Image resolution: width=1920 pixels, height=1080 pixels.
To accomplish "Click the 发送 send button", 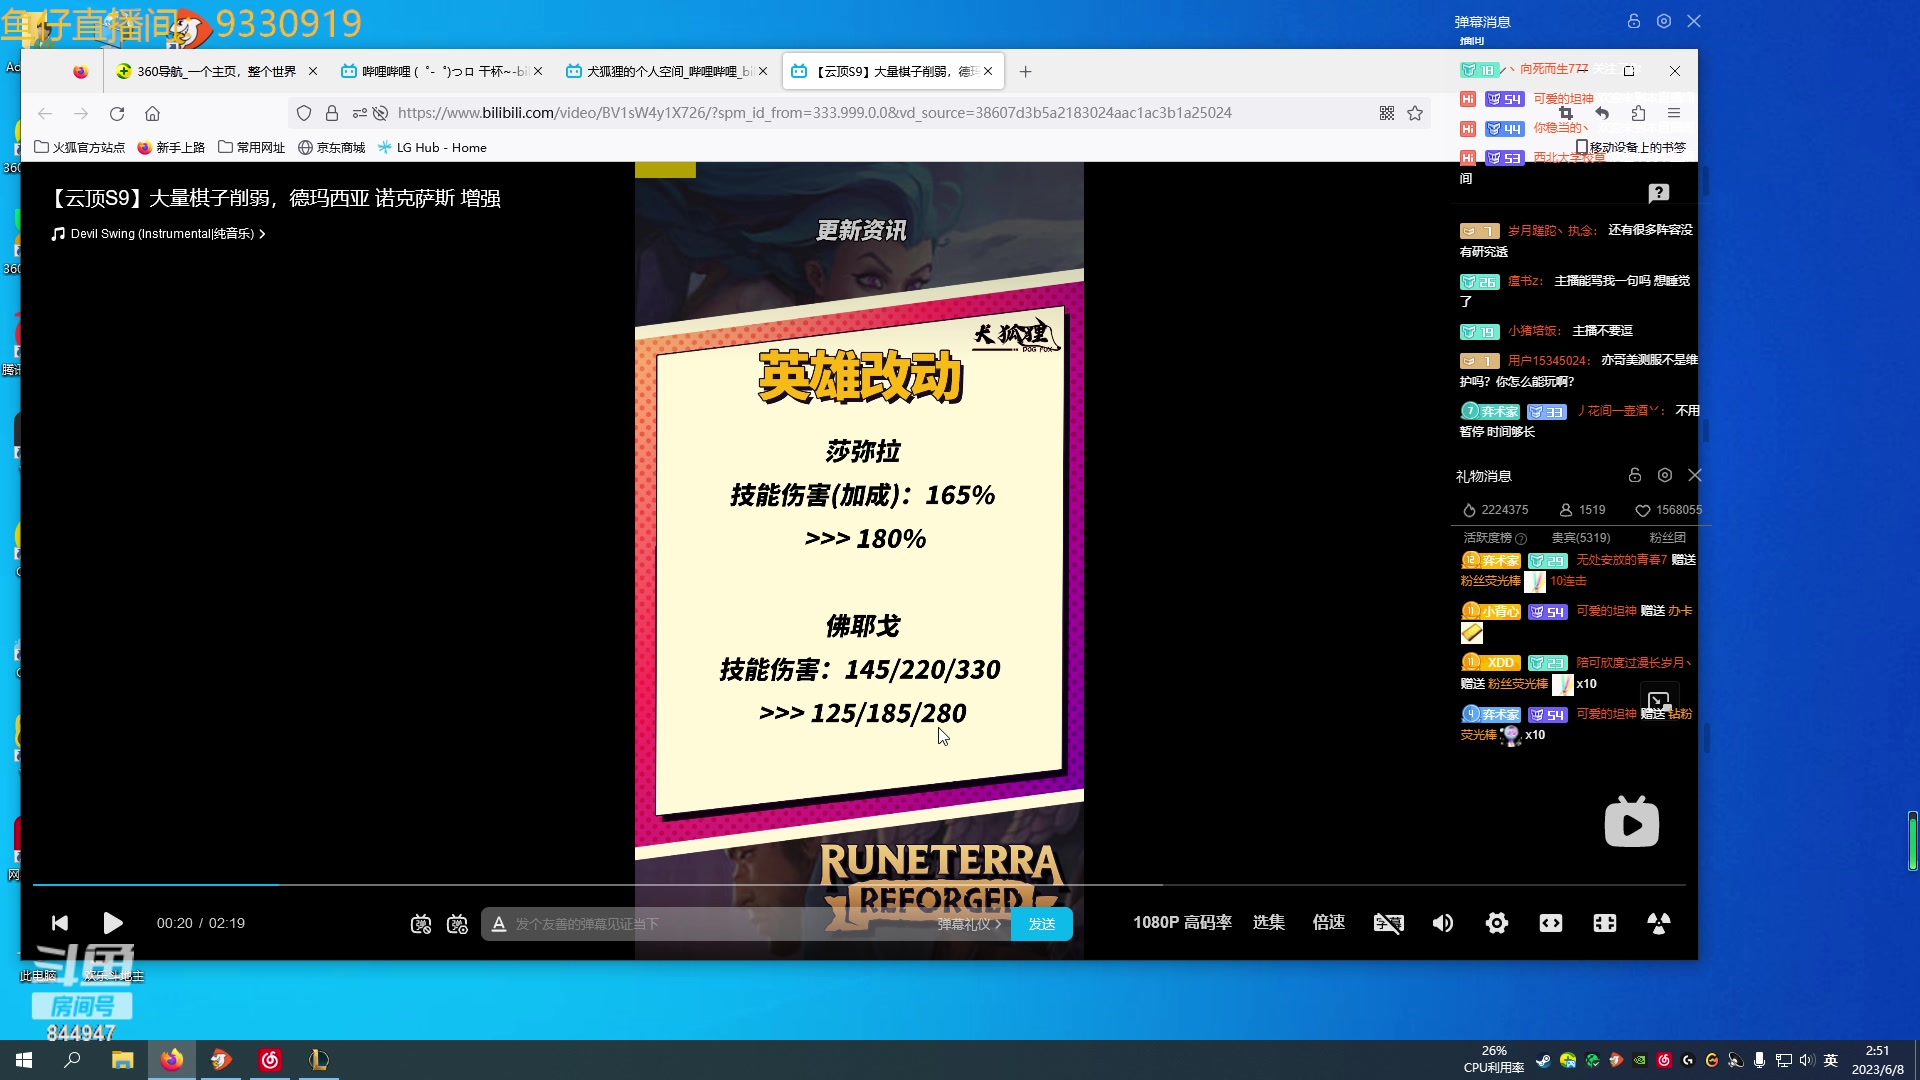I will 1042,924.
